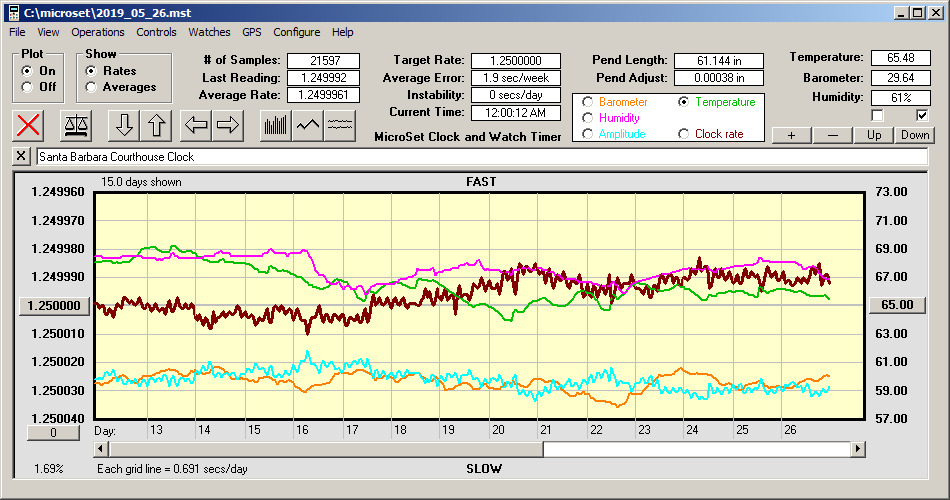Click the 0 button below rate axis
950x500 pixels.
pos(53,433)
